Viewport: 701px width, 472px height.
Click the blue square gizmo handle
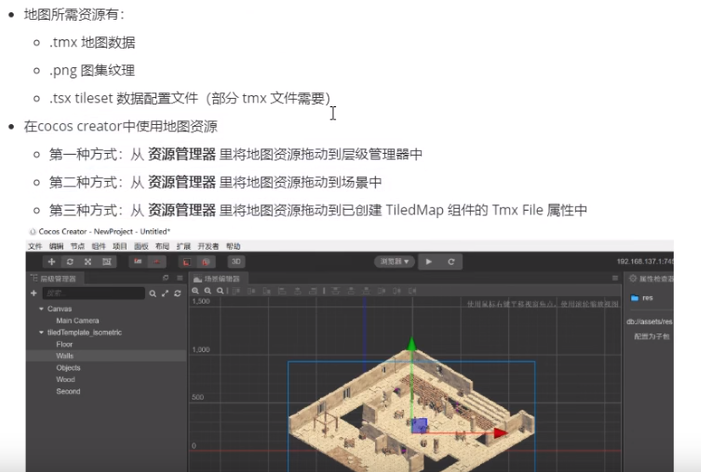pos(419,425)
